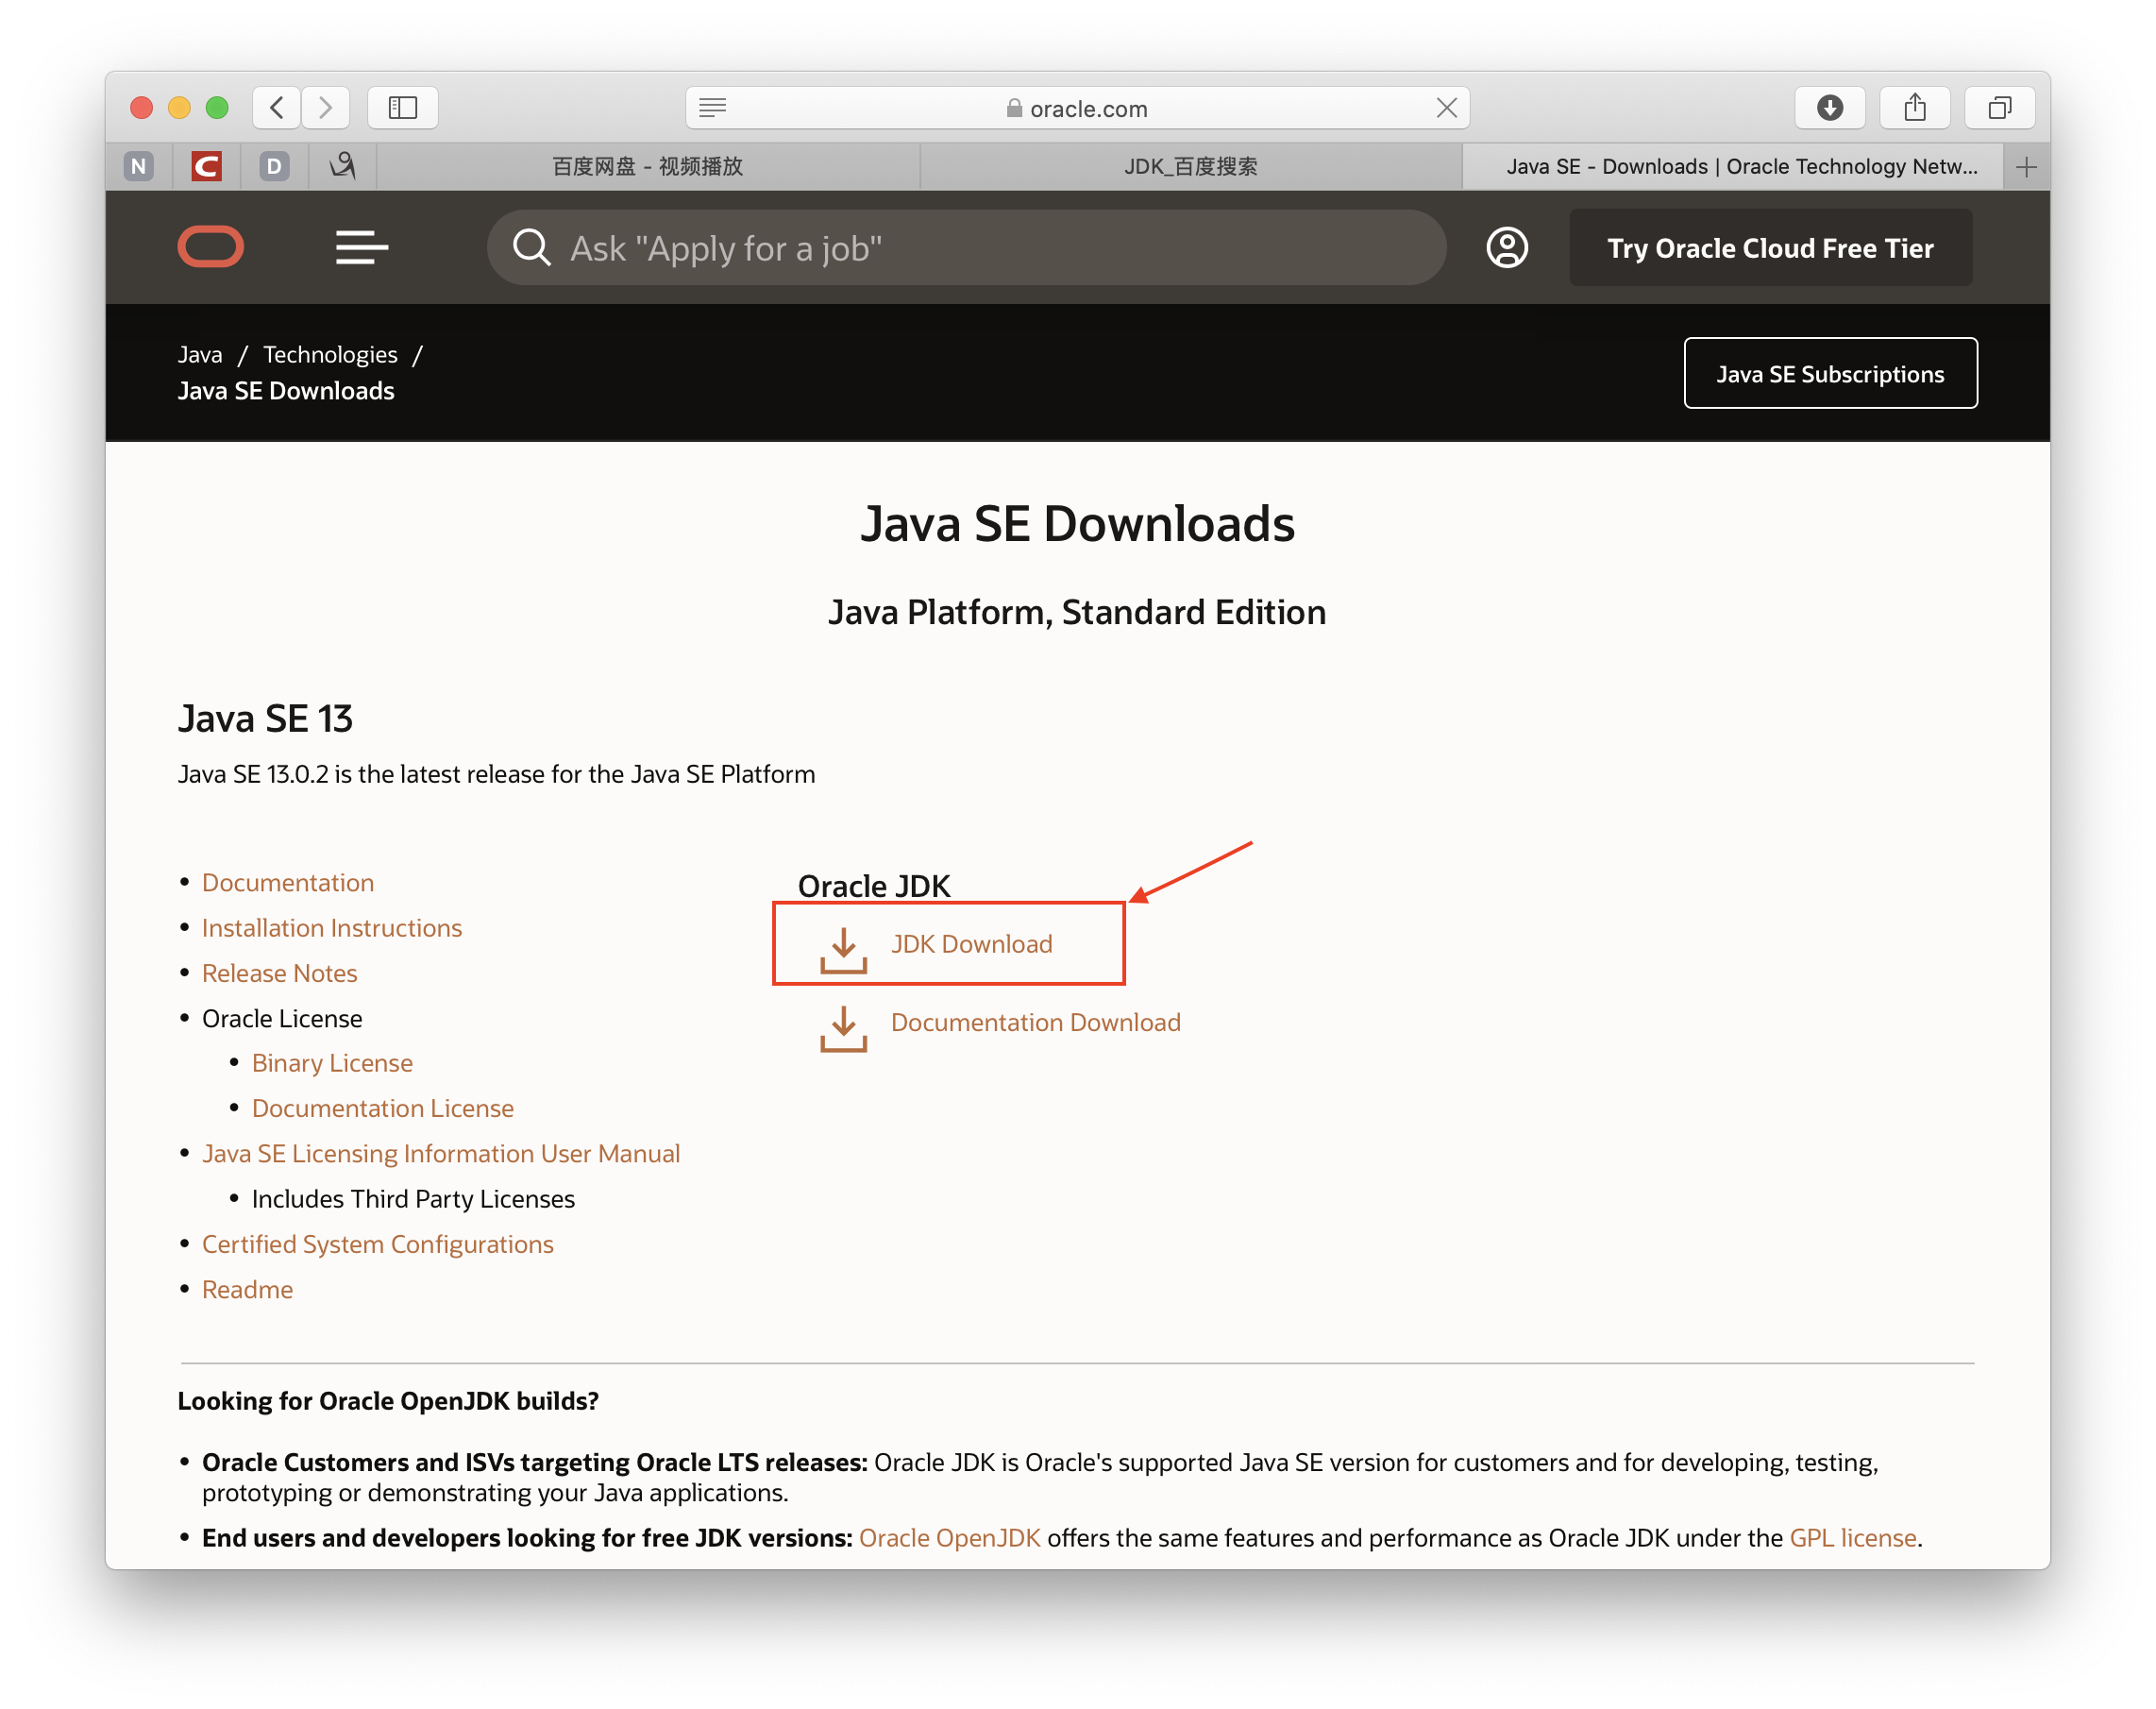Open the Readme link

click(x=247, y=1288)
